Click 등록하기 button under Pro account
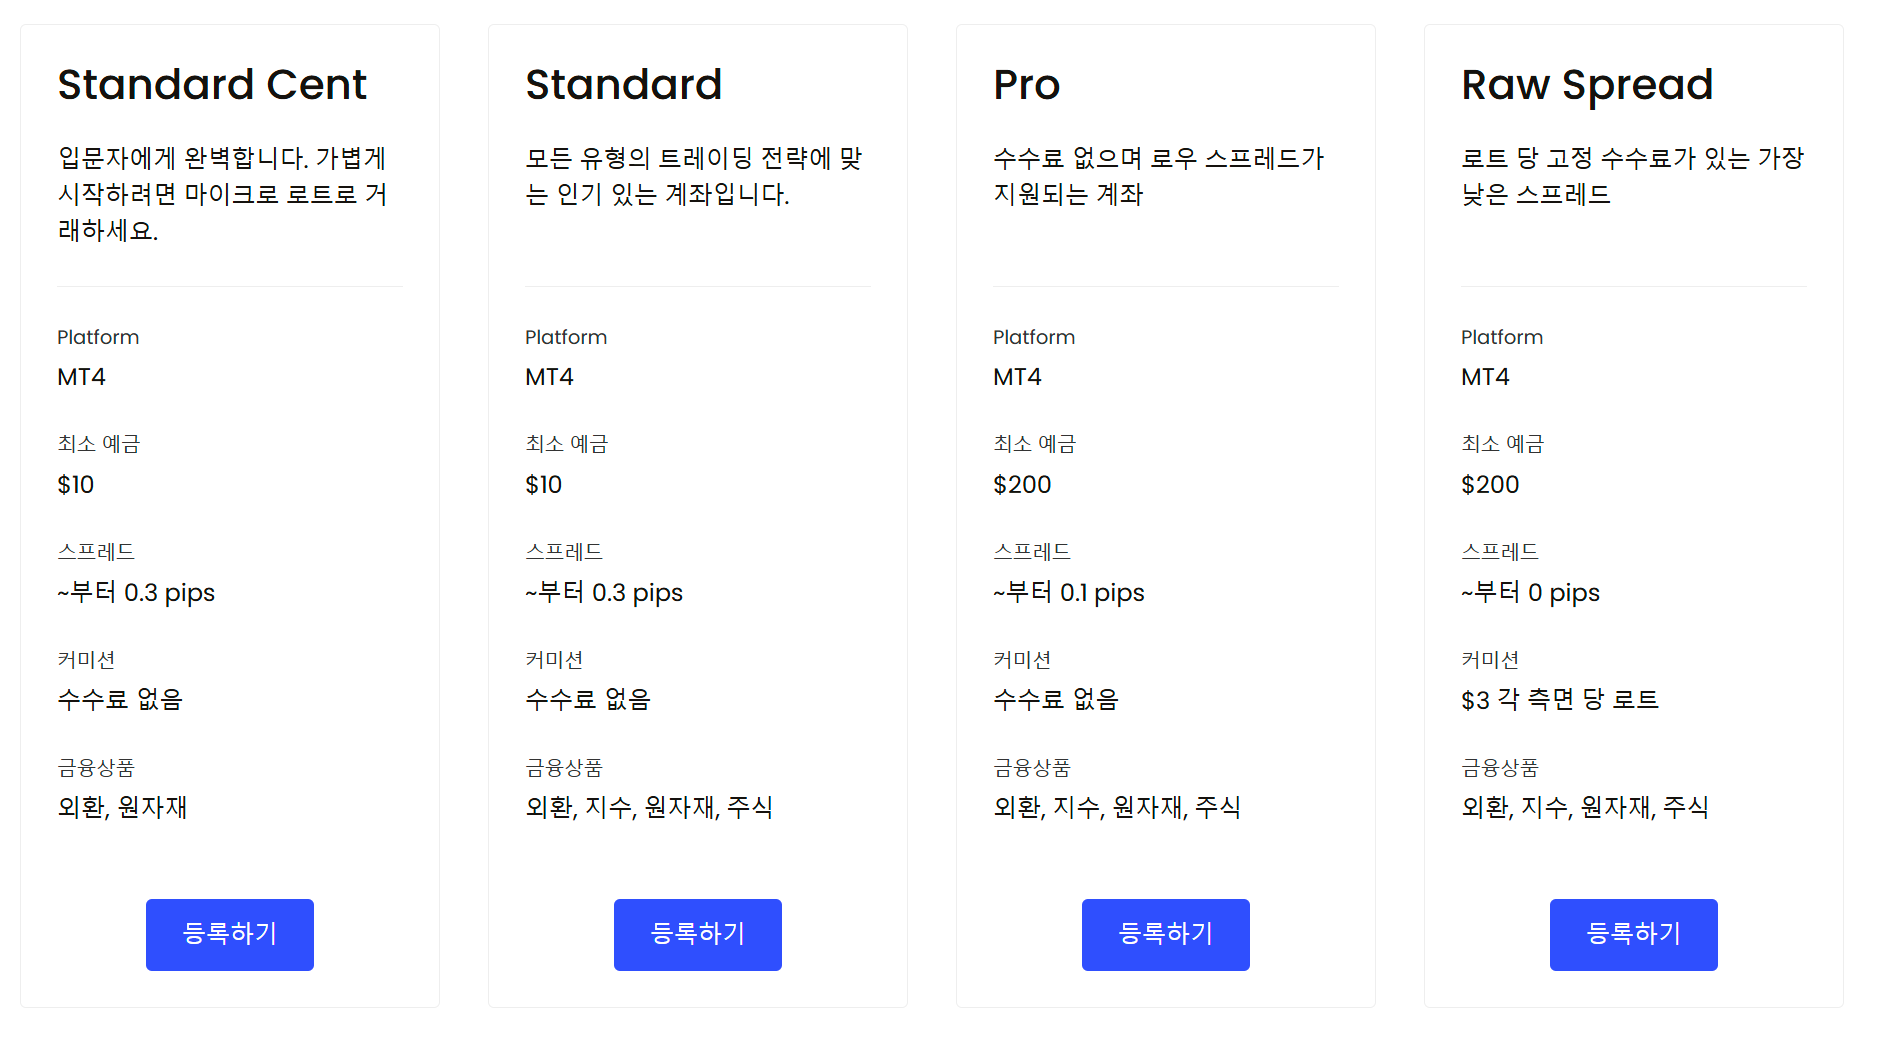The width and height of the screenshot is (1878, 1042). point(1166,934)
